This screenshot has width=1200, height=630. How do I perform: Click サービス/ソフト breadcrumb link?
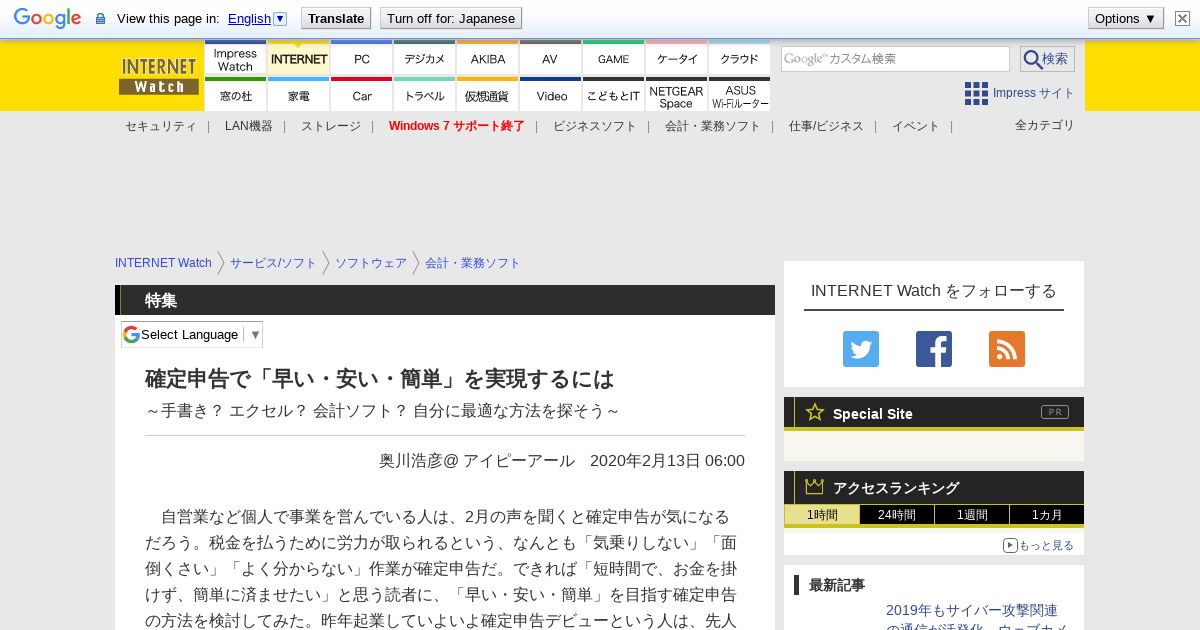pyautogui.click(x=273, y=263)
